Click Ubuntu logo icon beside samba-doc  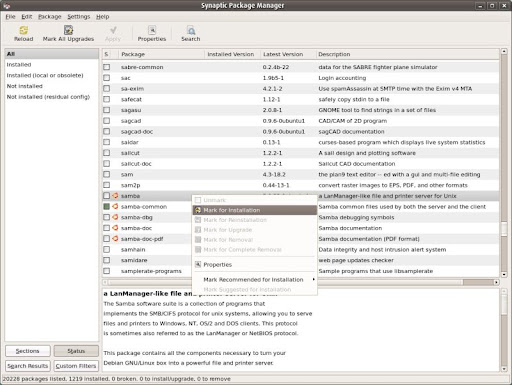click(115, 228)
